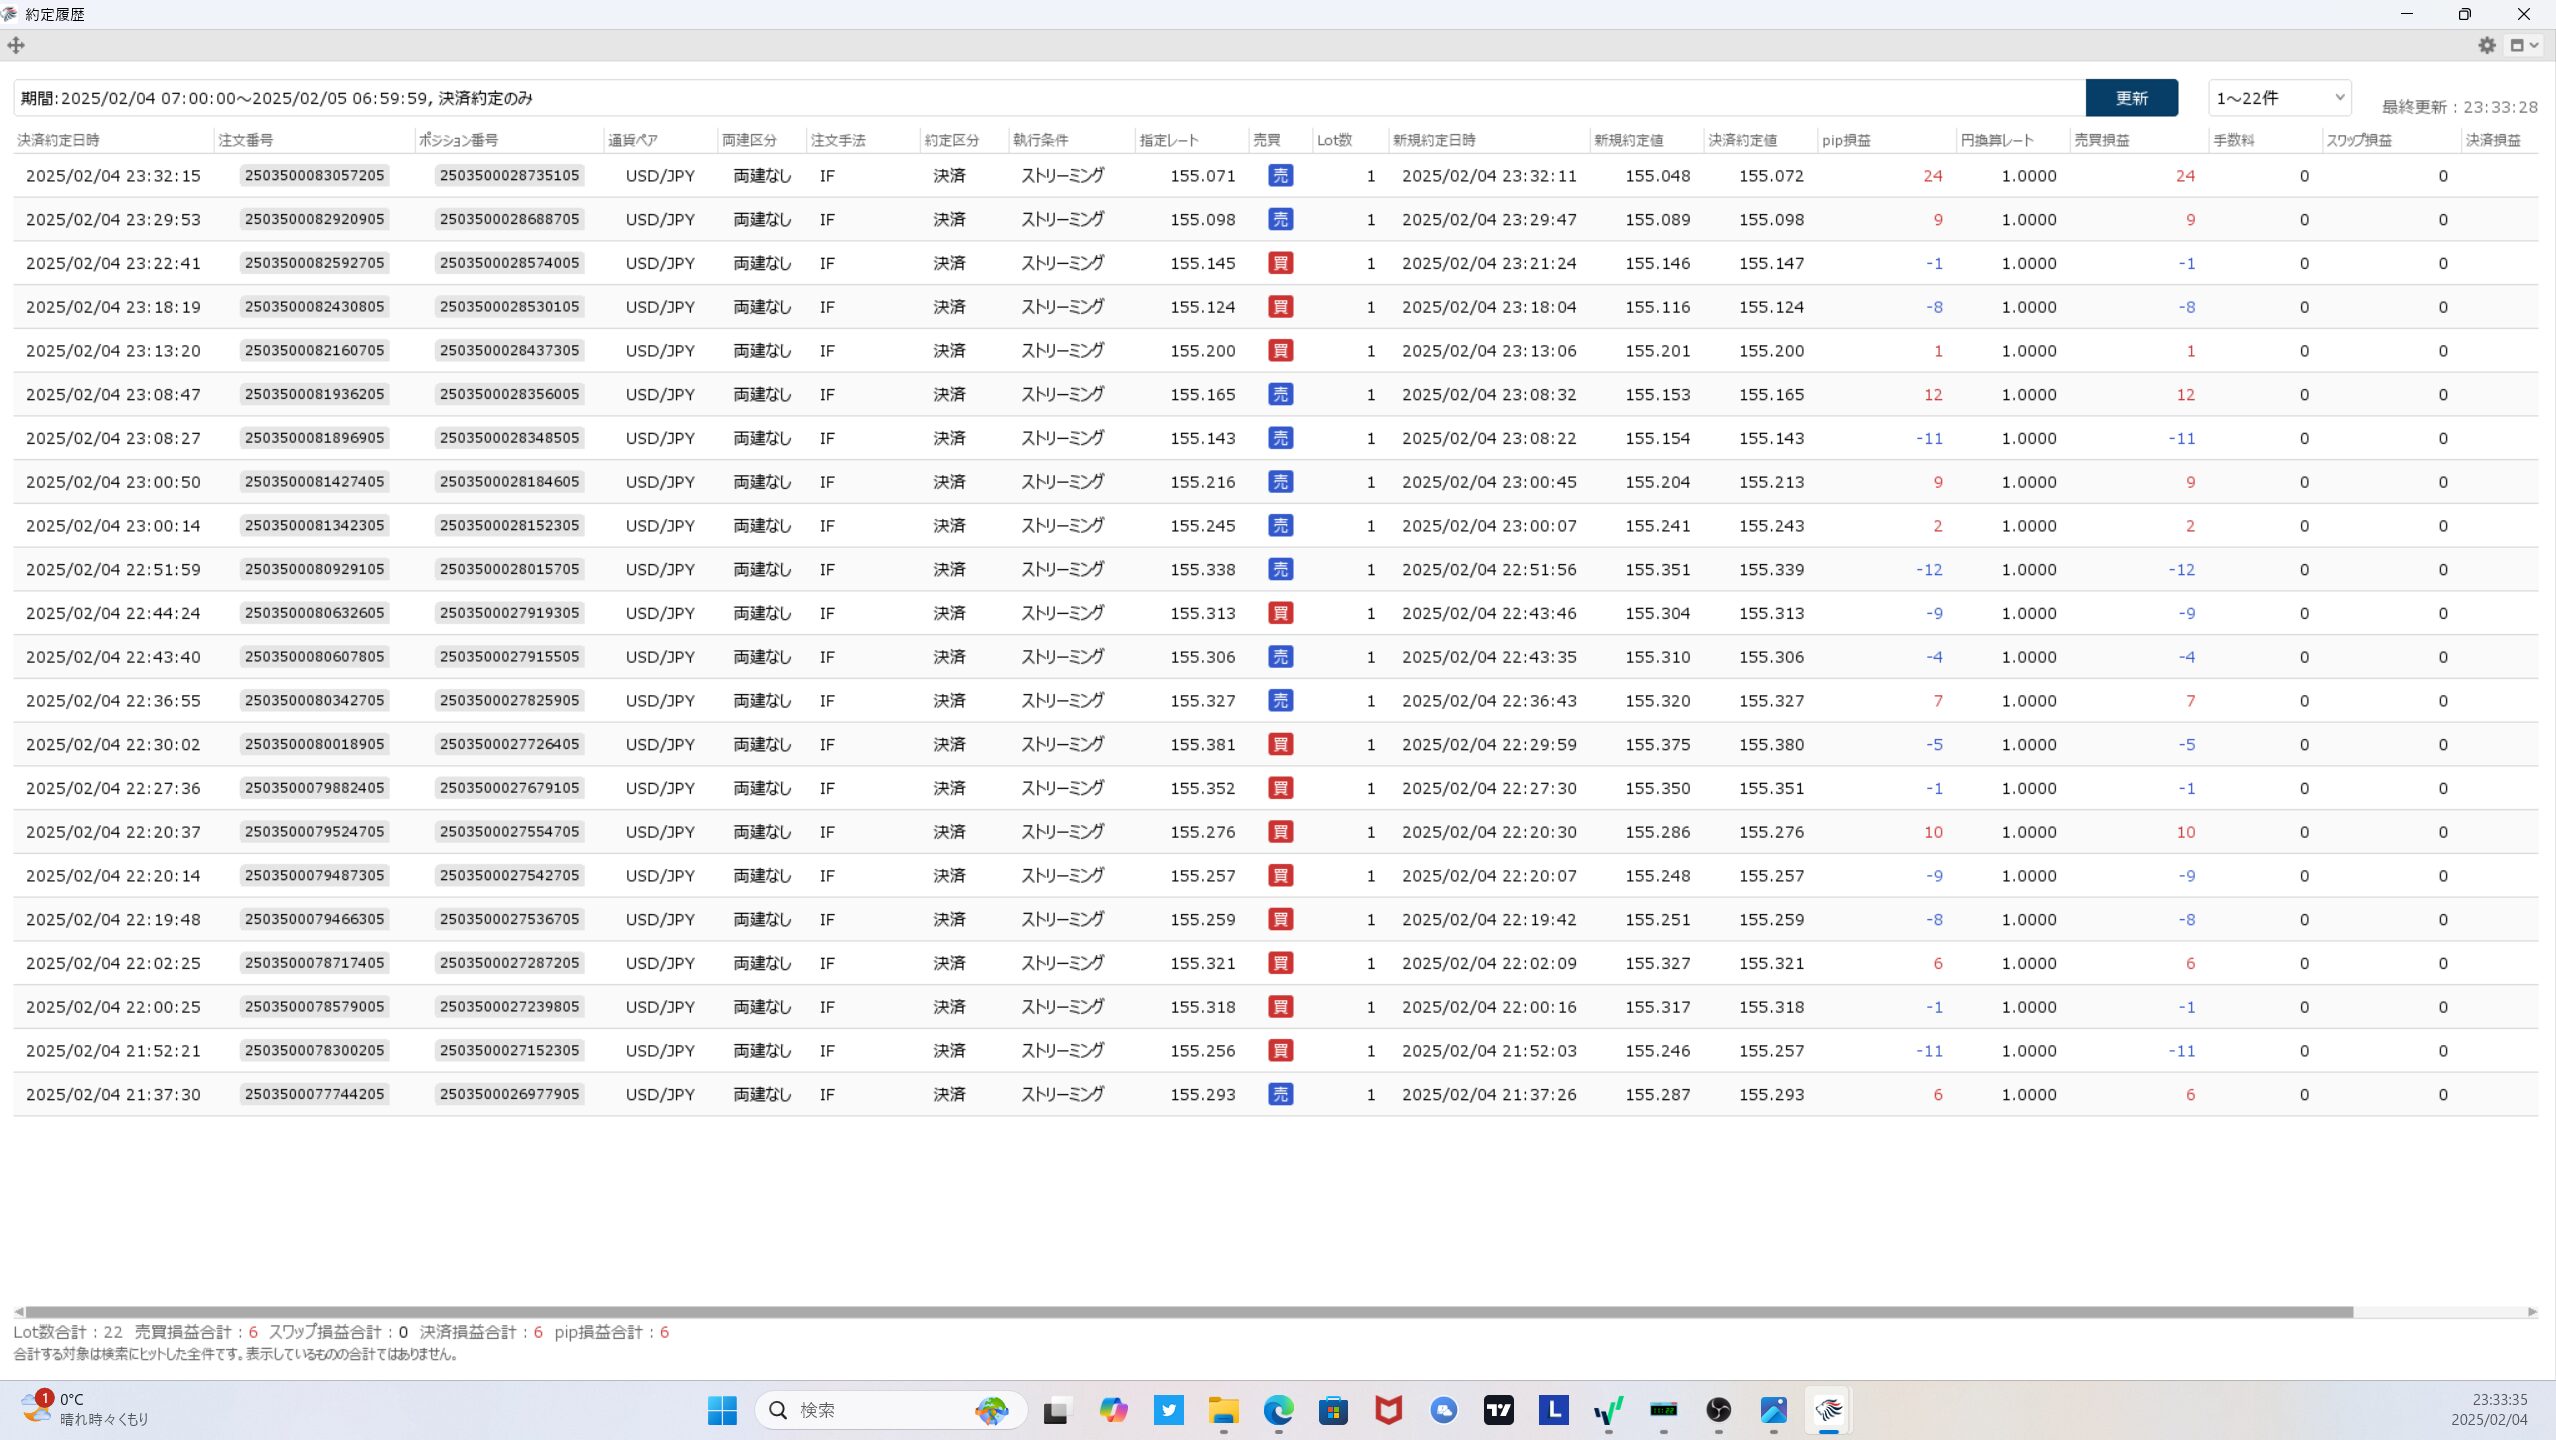Open TradingView from the taskbar
This screenshot has height=1440, width=2556.
click(1498, 1410)
